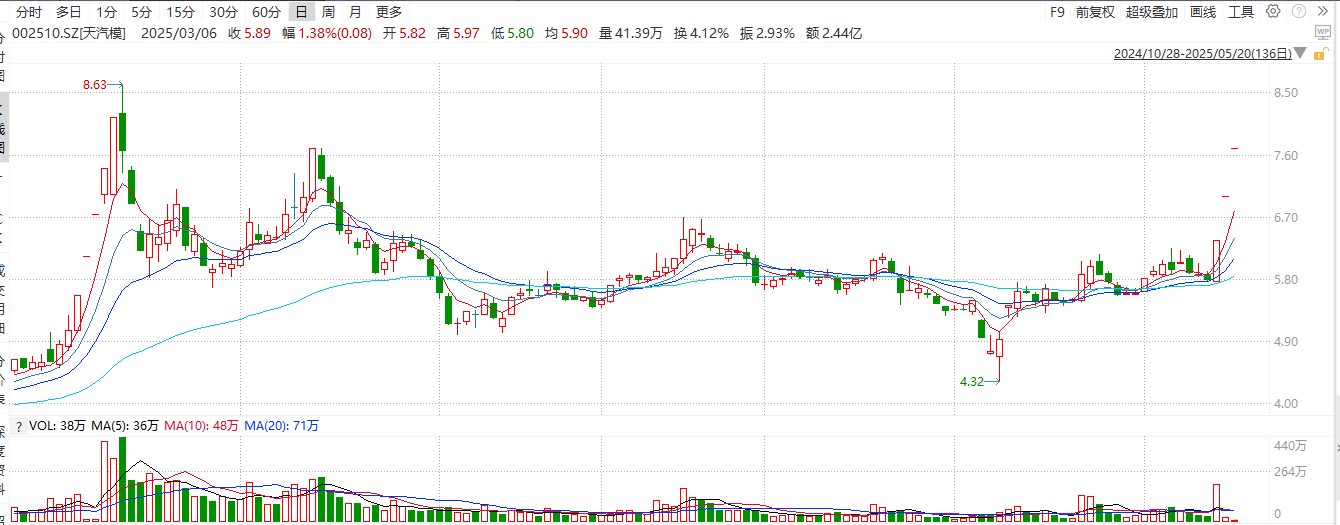Click the low price 5.80 value

(520, 33)
